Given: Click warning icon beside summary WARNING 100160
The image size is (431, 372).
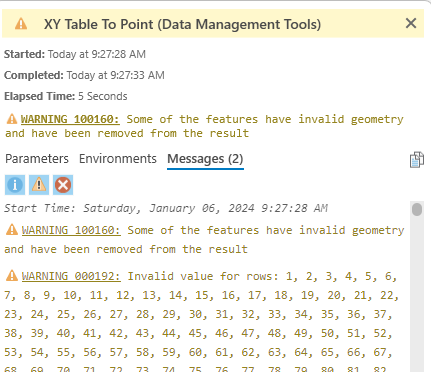Looking at the screenshot, I should 12,119.
